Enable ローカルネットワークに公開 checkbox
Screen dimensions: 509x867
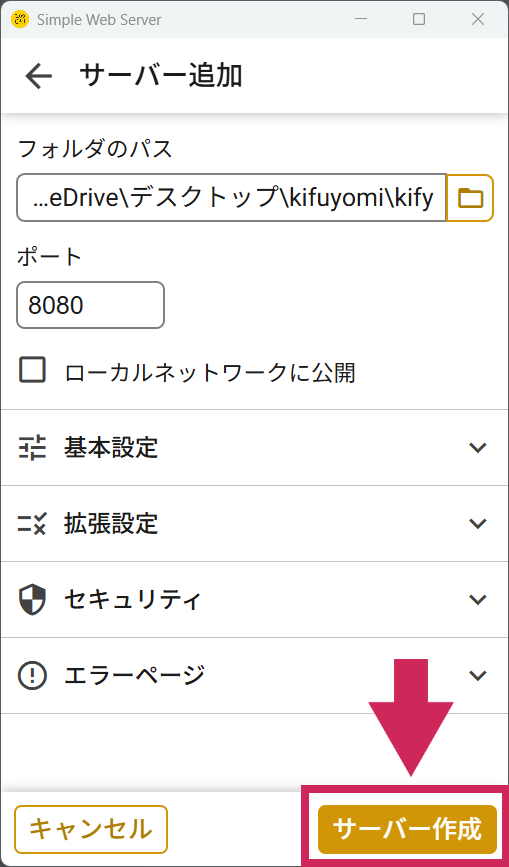pyautogui.click(x=33, y=370)
